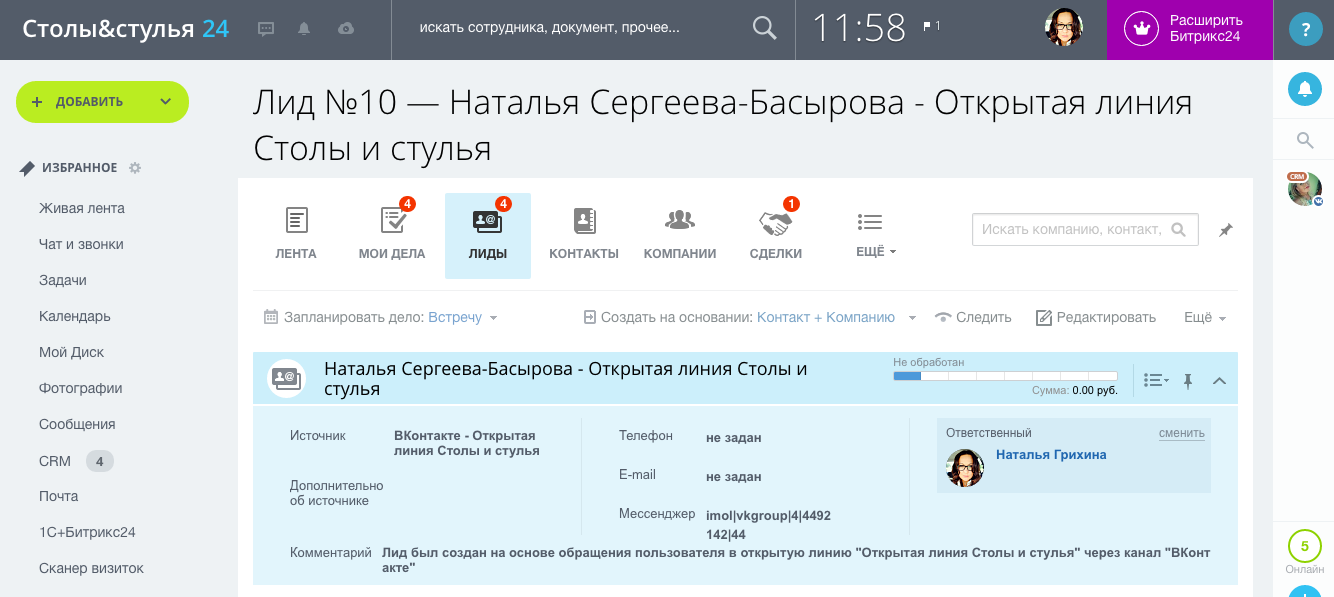Switch to ЛИДЫ tab
Viewport: 1334px width, 597px height.
click(488, 235)
